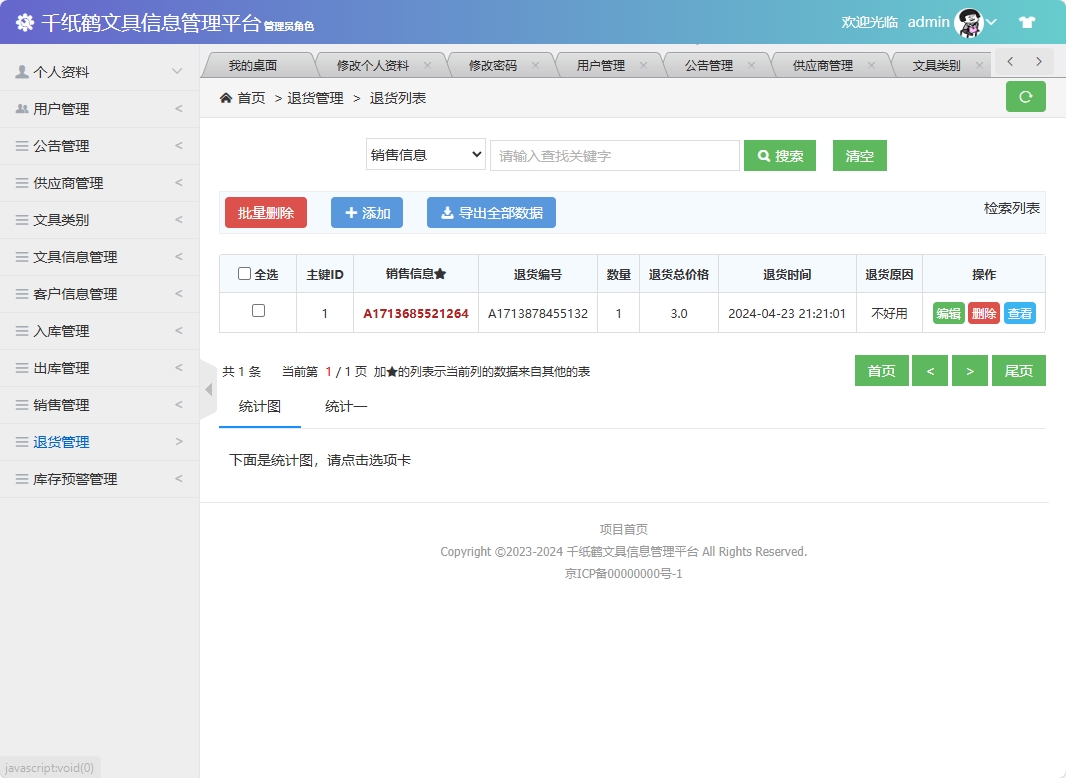The image size is (1066, 778).
Task: Open the t-shirt icon in the top-right corner
Action: click(1027, 20)
